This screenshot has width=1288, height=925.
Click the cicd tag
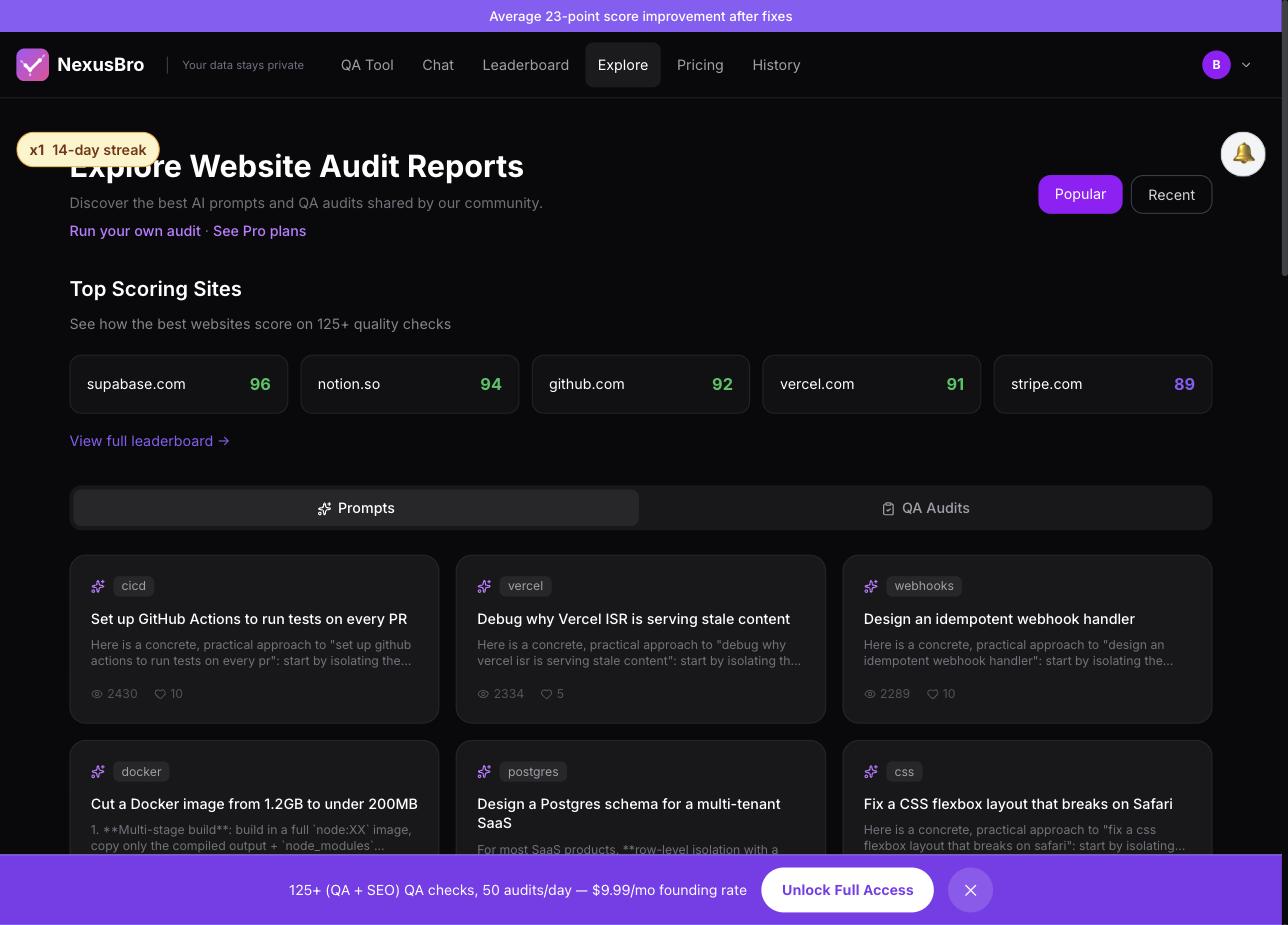click(133, 586)
